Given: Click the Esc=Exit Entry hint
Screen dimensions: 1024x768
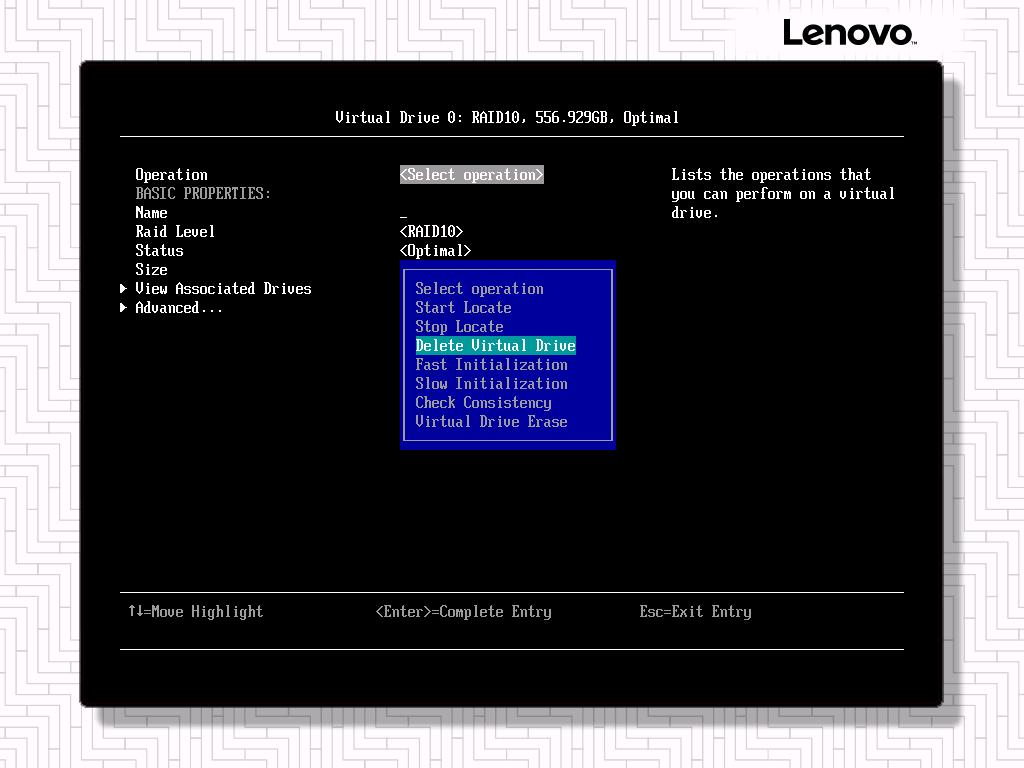Looking at the screenshot, I should click(x=695, y=612).
